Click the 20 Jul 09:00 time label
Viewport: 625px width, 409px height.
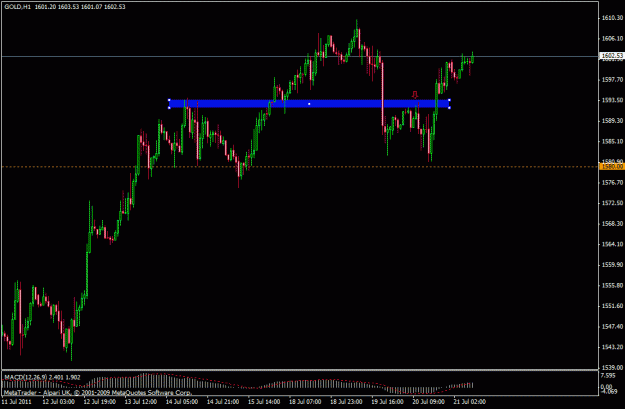(428, 402)
